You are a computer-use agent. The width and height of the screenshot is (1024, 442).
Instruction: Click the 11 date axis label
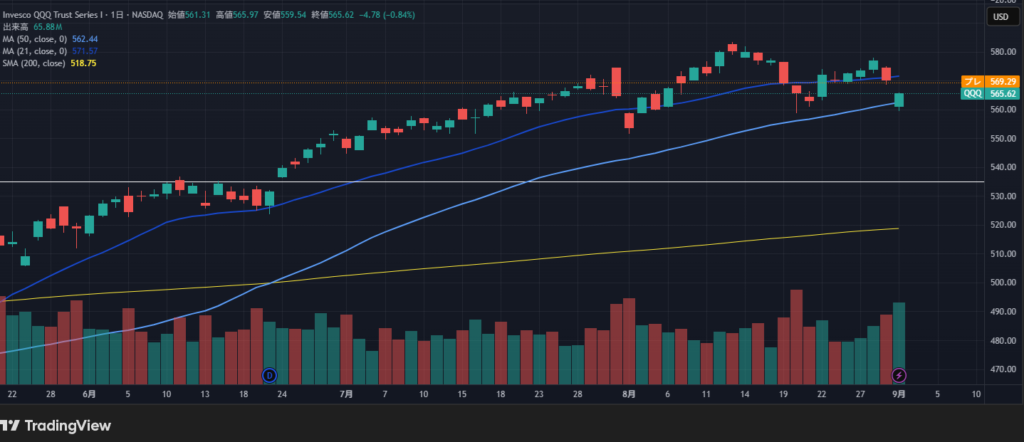point(706,394)
